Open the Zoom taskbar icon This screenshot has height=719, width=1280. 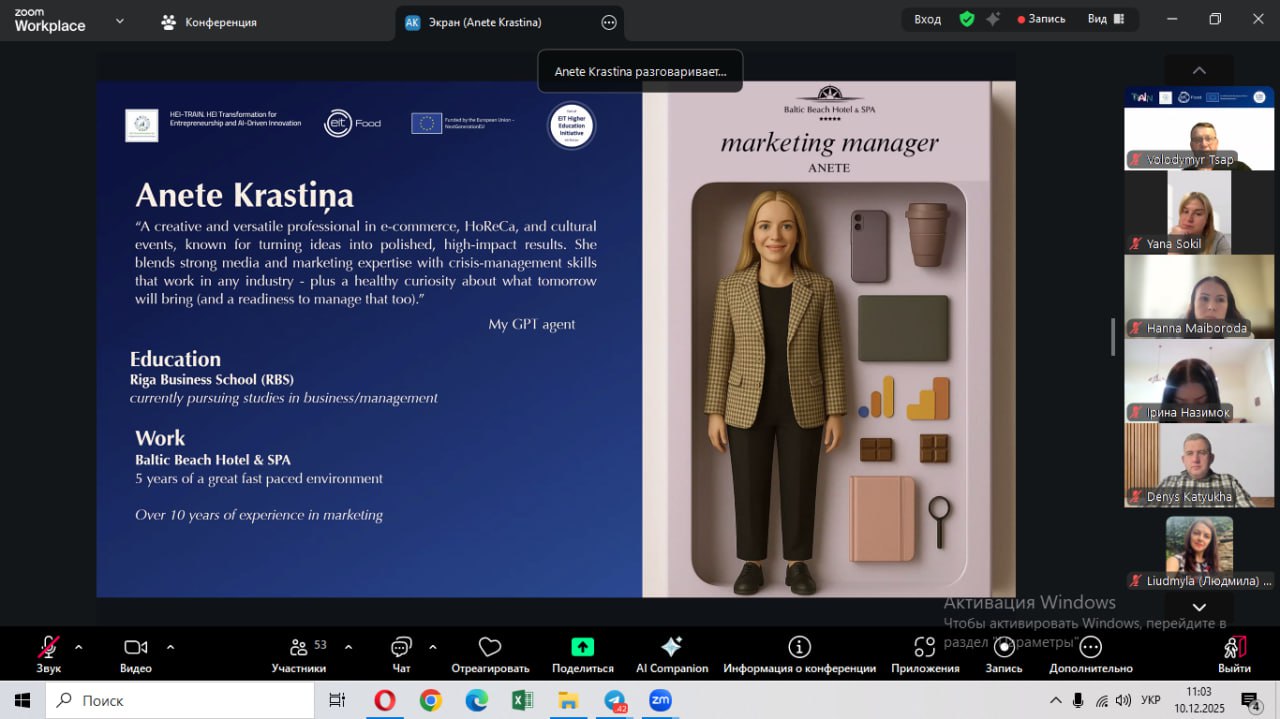(660, 700)
